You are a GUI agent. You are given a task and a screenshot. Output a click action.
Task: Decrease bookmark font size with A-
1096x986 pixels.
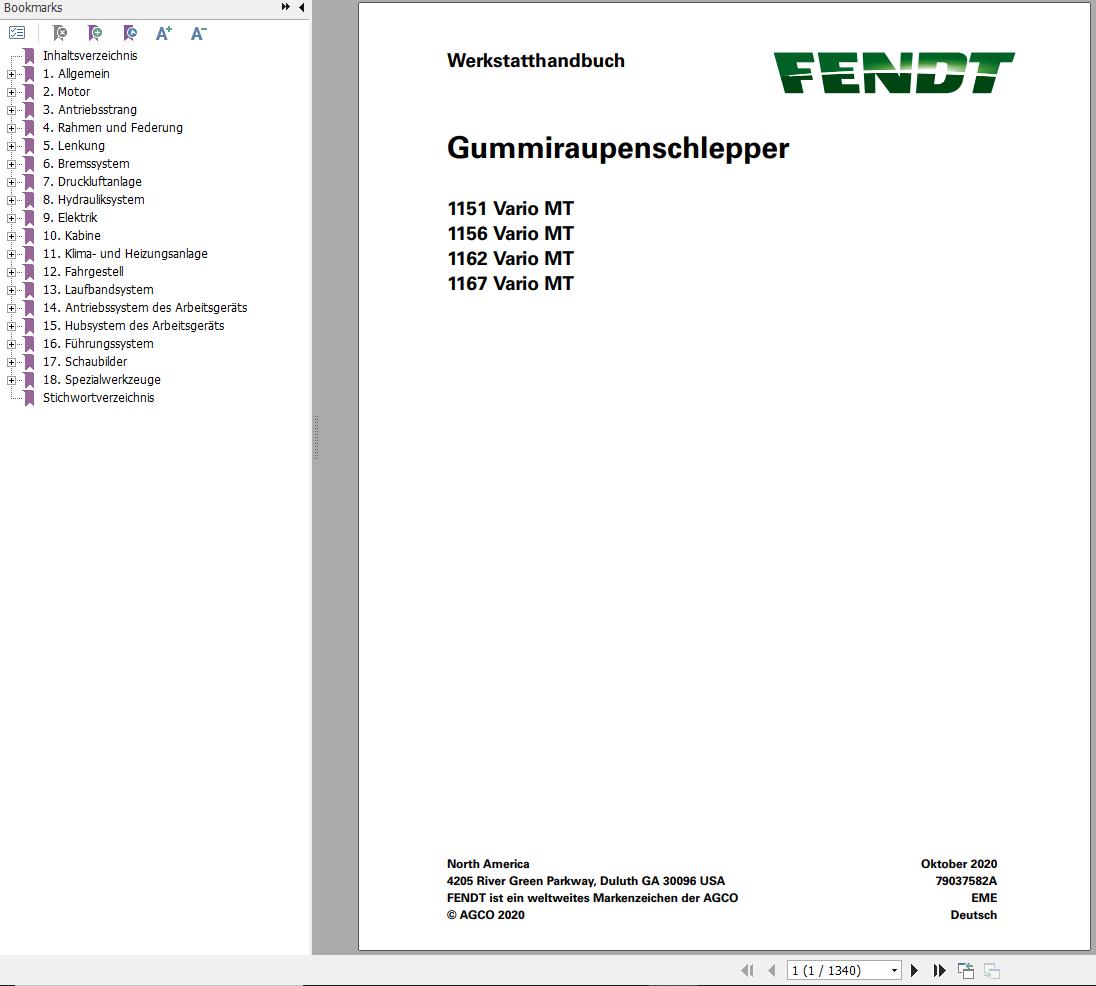point(199,33)
